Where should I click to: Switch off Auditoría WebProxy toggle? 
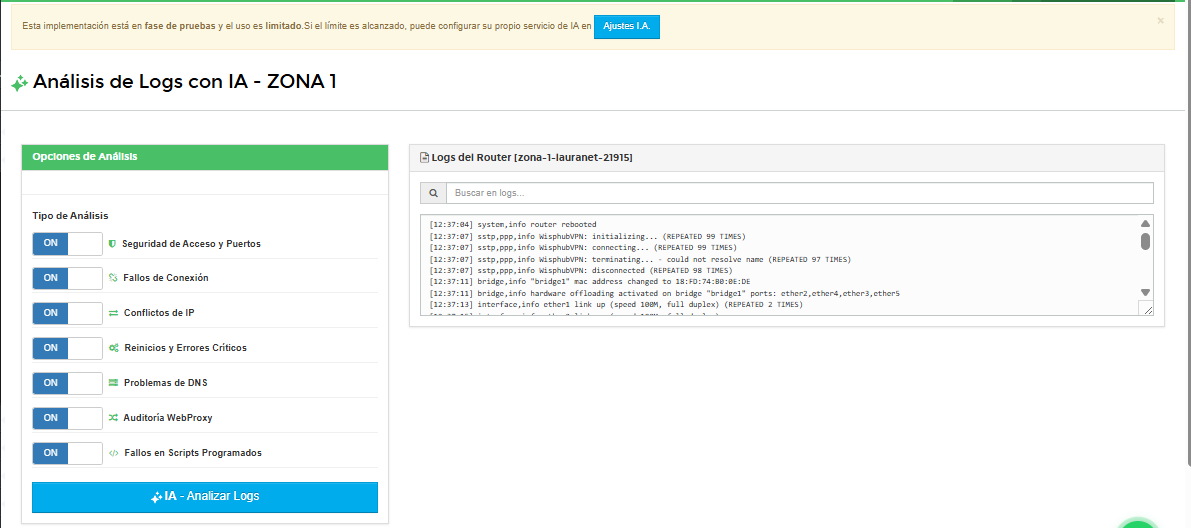click(x=67, y=418)
